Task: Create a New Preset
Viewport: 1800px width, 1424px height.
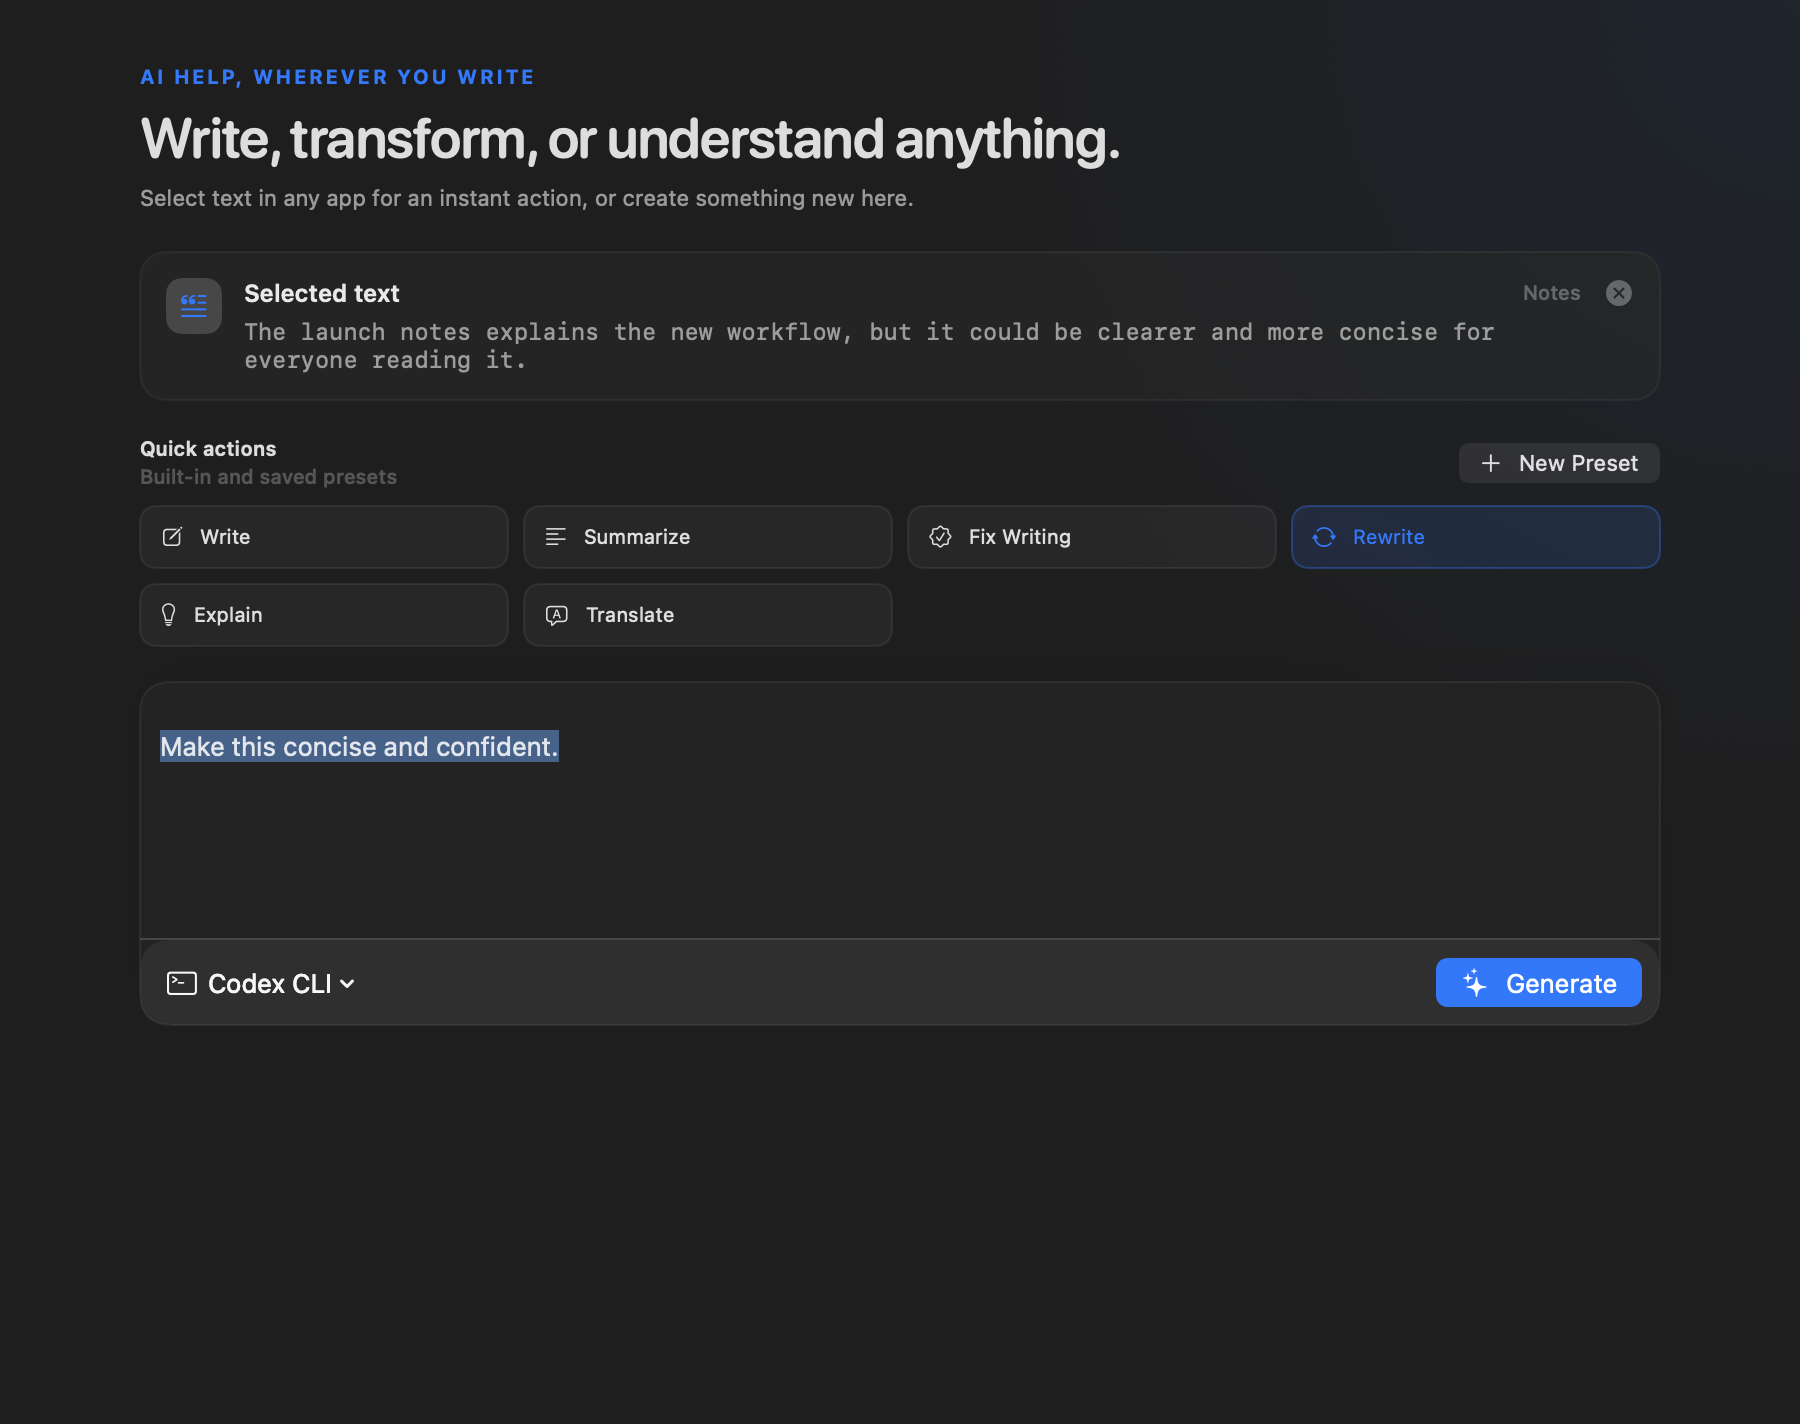Action: point(1559,463)
